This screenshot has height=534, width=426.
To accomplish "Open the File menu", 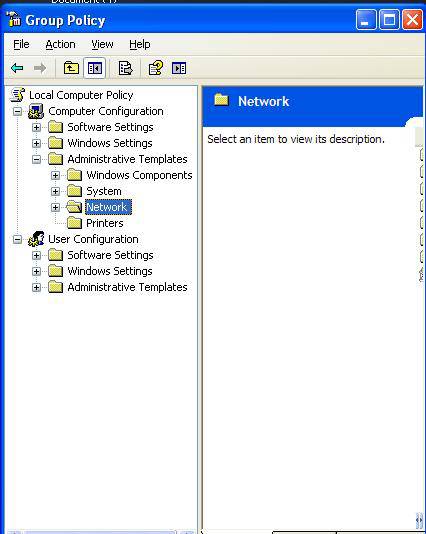I will pyautogui.click(x=21, y=44).
